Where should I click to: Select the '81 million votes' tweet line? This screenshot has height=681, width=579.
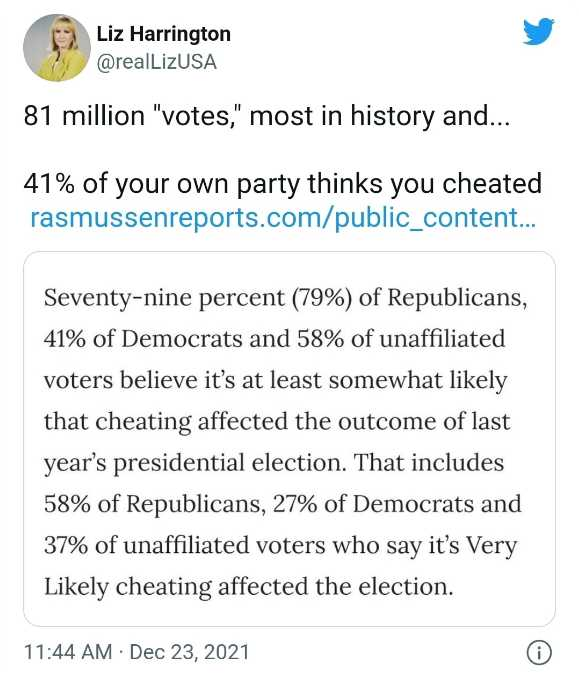point(266,116)
